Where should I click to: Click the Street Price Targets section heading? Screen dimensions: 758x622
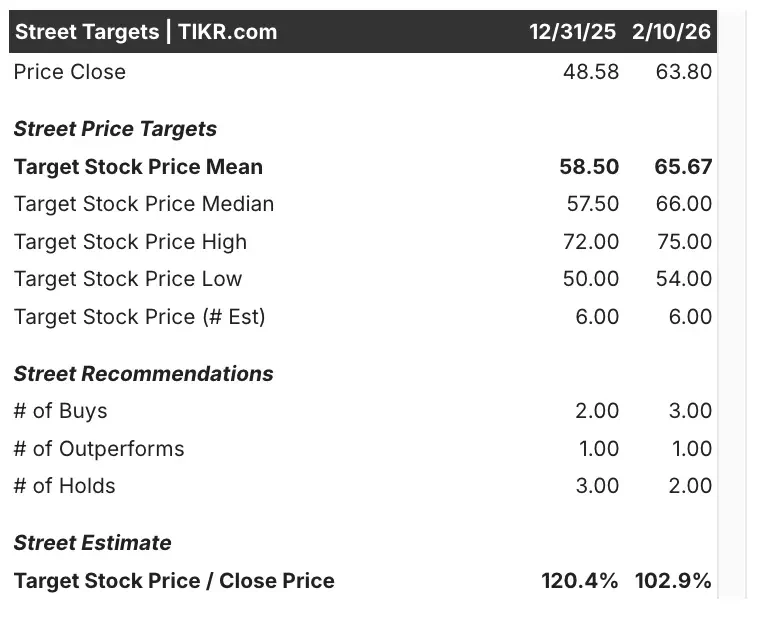pos(115,129)
